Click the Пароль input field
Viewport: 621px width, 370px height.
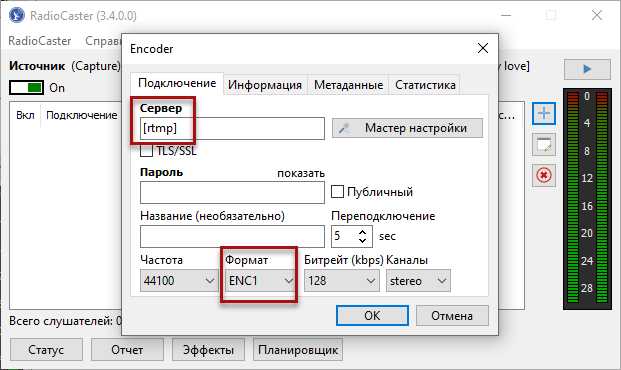pos(232,193)
